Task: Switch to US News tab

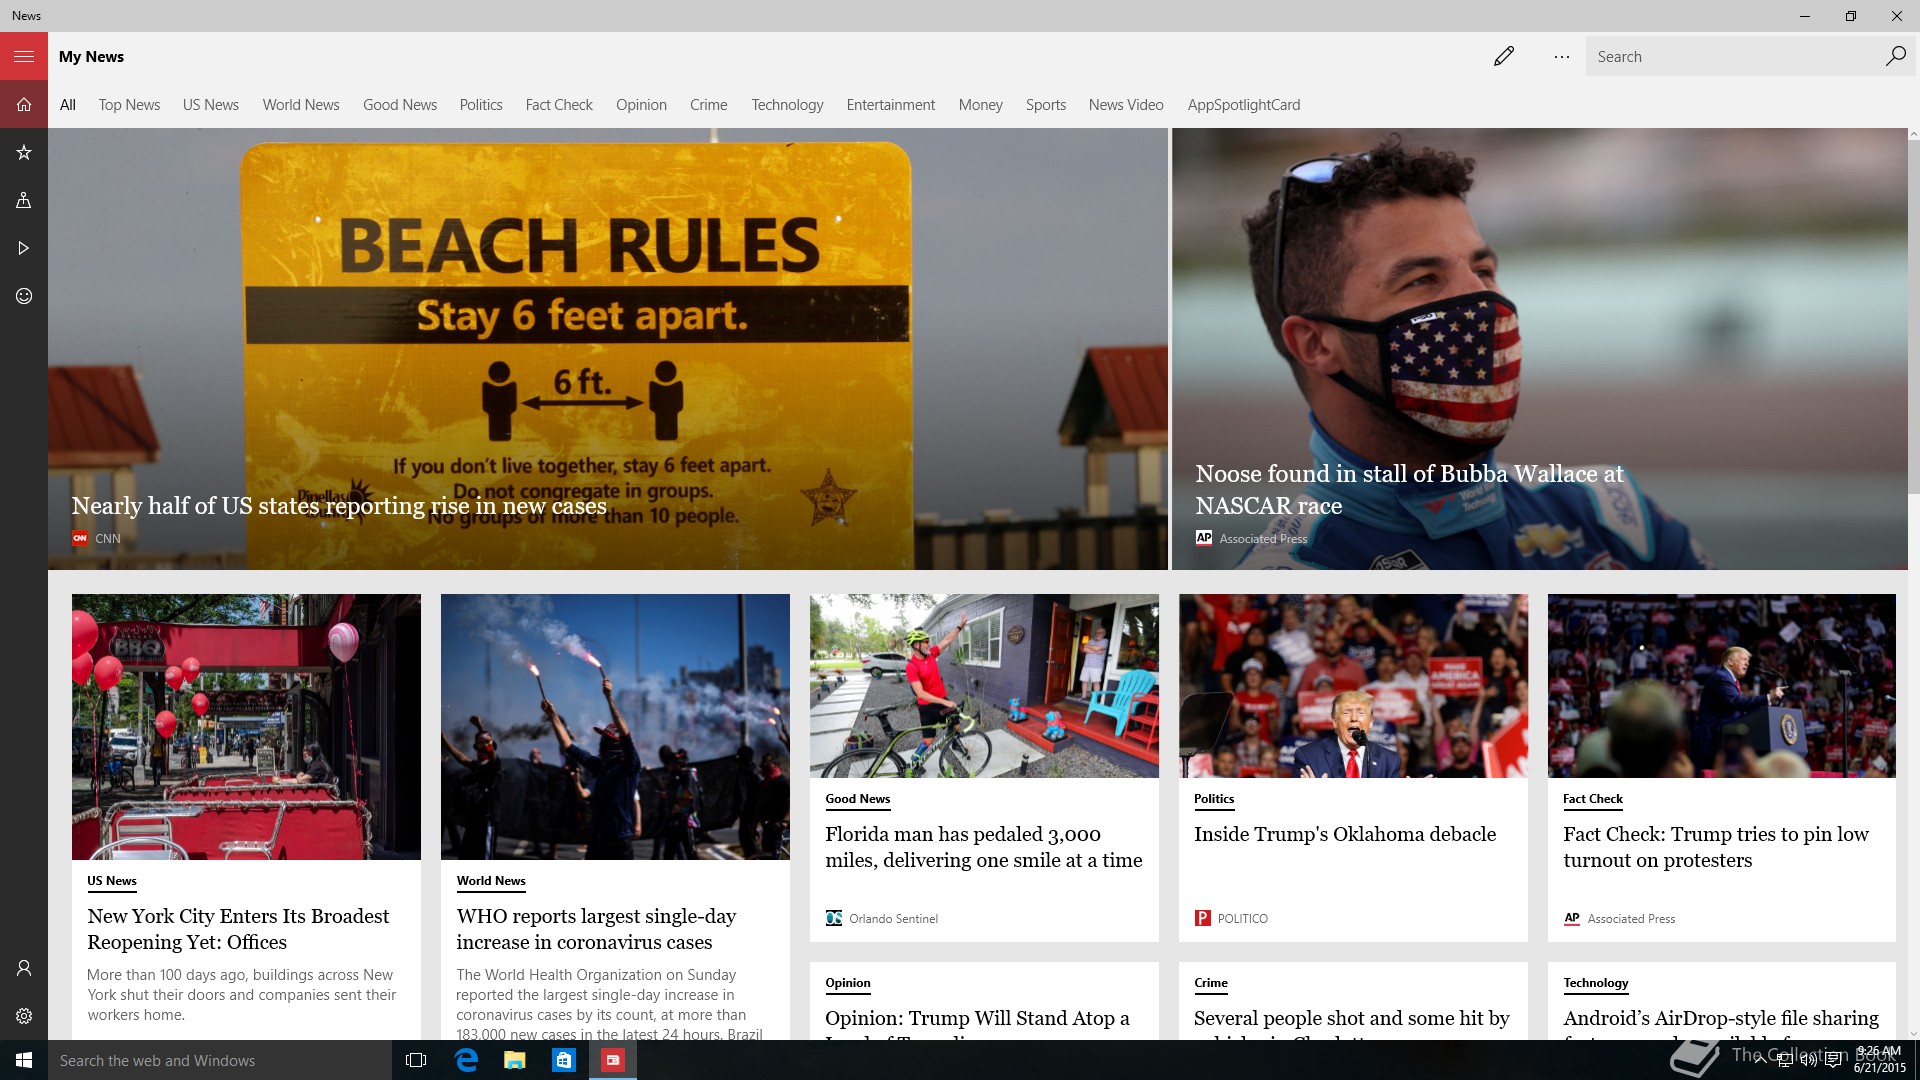Action: pyautogui.click(x=211, y=105)
